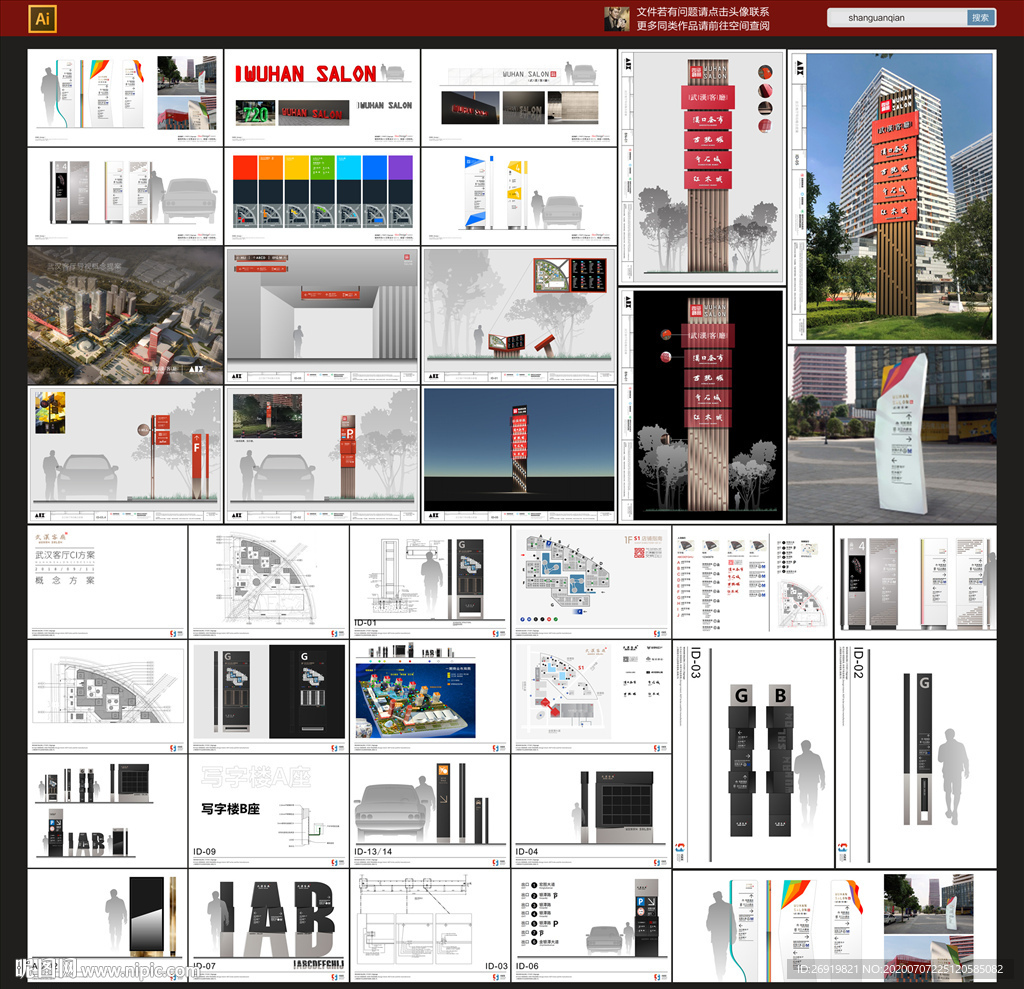The width and height of the screenshot is (1024, 989).
Task: Open the 更多同类作品请前往空间查阅 text
Action: tap(703, 25)
